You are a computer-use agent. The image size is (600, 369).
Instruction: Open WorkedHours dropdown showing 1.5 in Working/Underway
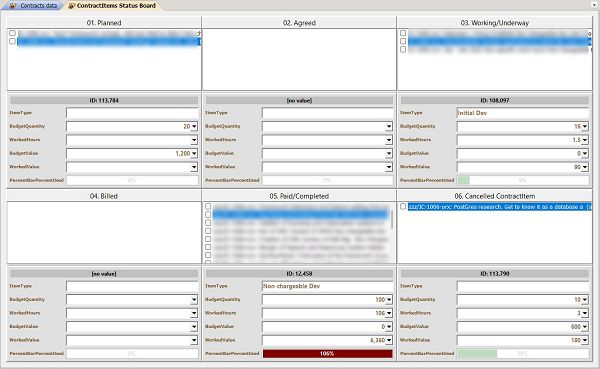585,140
